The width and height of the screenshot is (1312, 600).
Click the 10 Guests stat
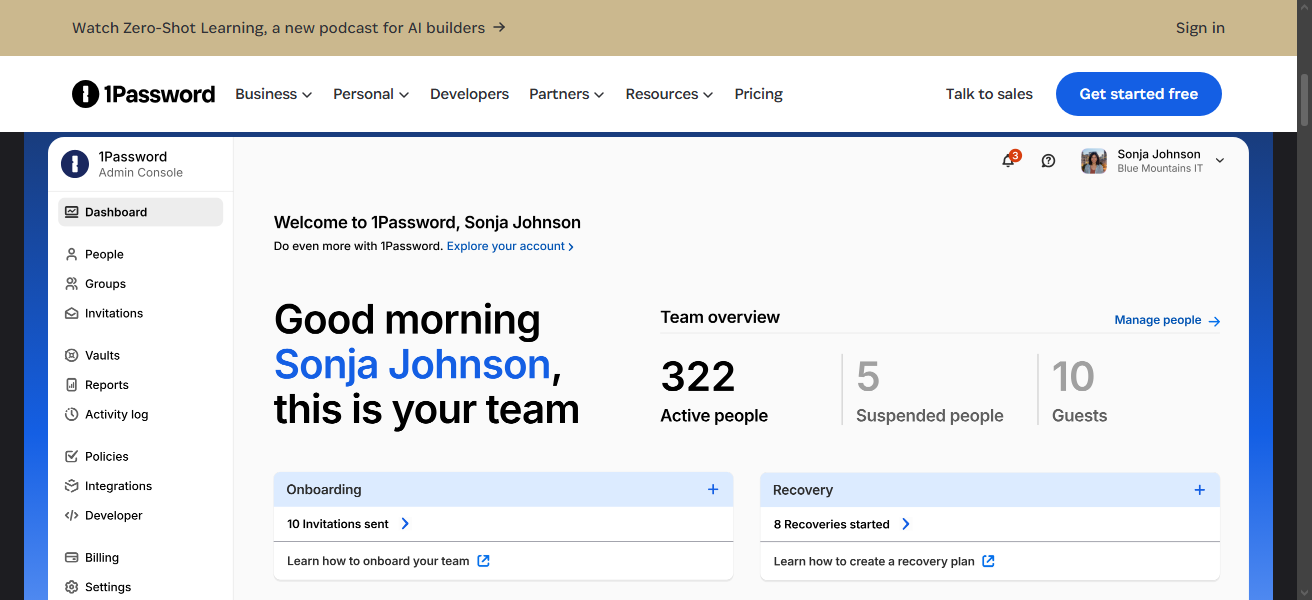click(x=1080, y=391)
